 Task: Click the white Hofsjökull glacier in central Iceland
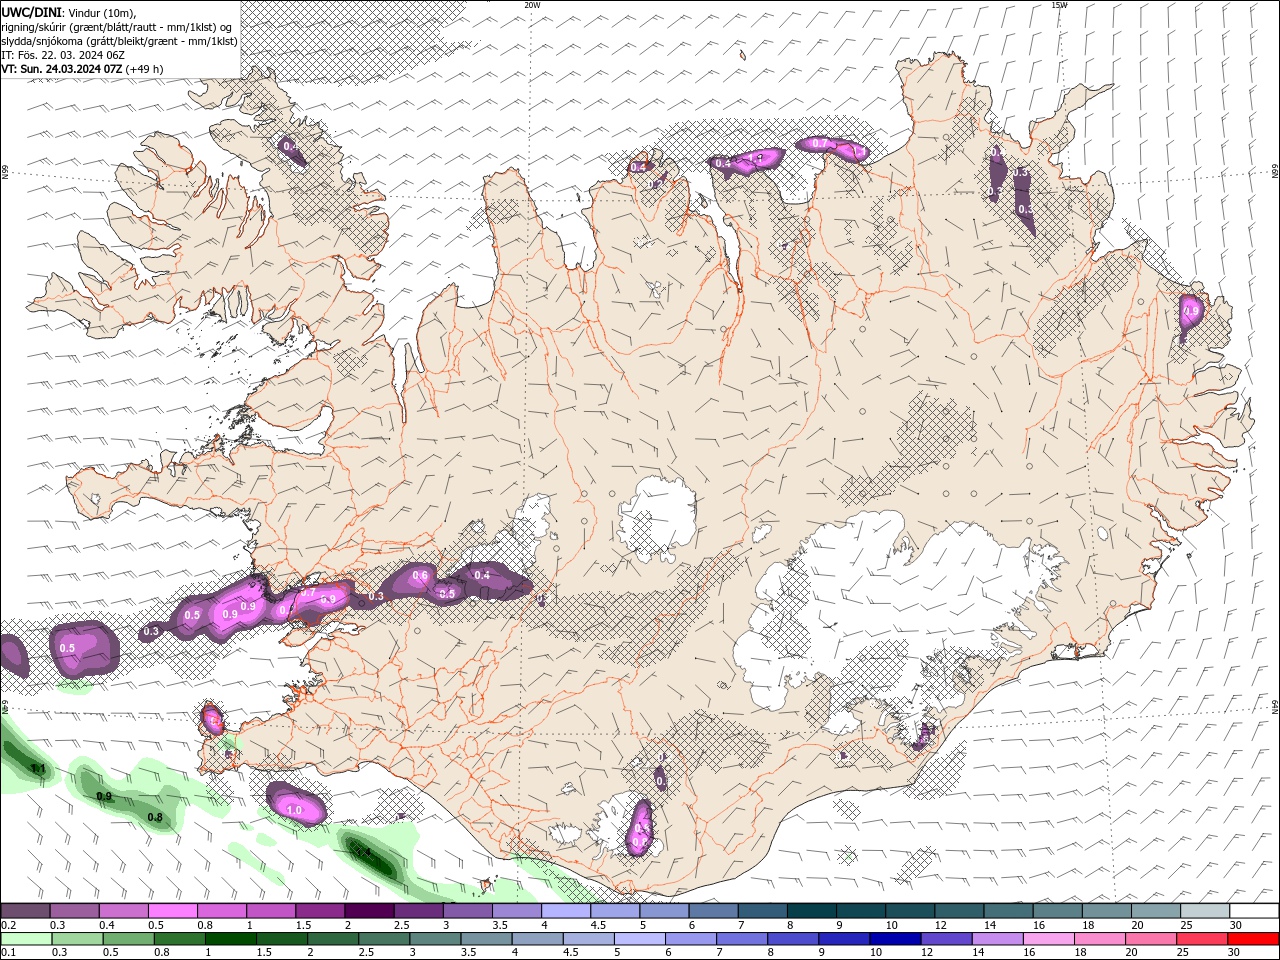[657, 518]
